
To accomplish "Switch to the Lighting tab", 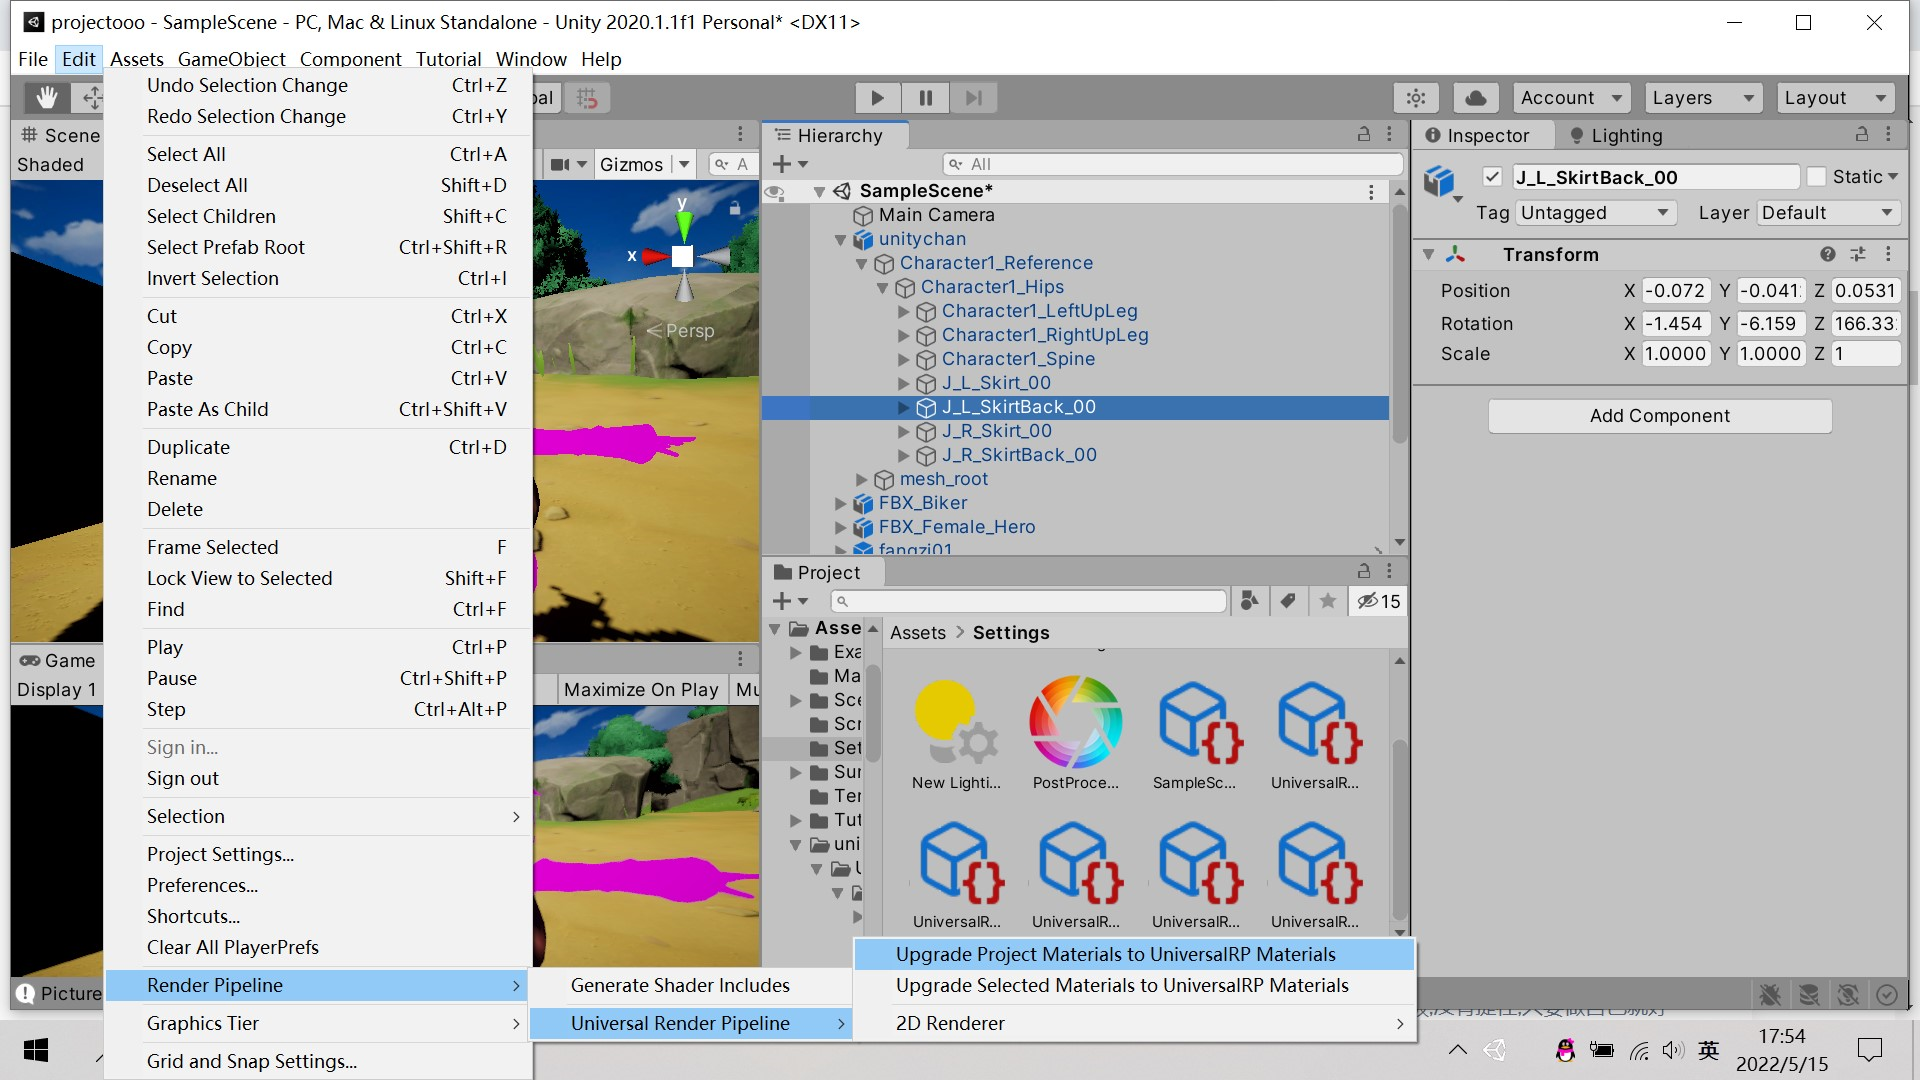I will [1615, 135].
